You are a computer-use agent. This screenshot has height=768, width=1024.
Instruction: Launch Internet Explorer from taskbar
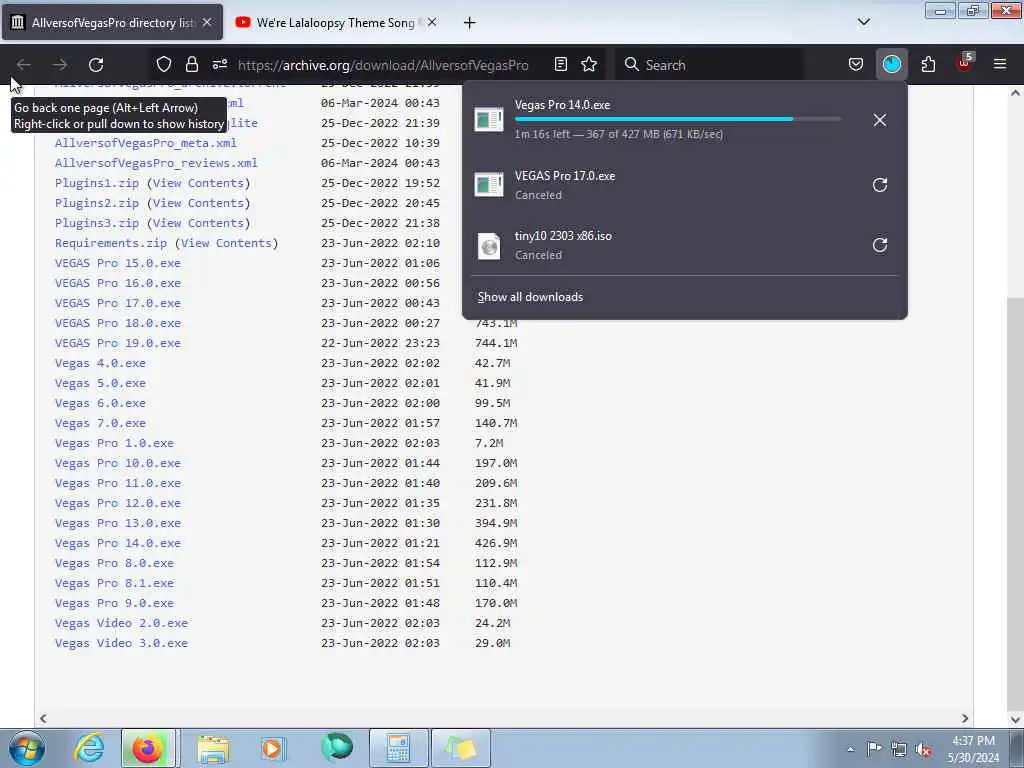pos(89,748)
